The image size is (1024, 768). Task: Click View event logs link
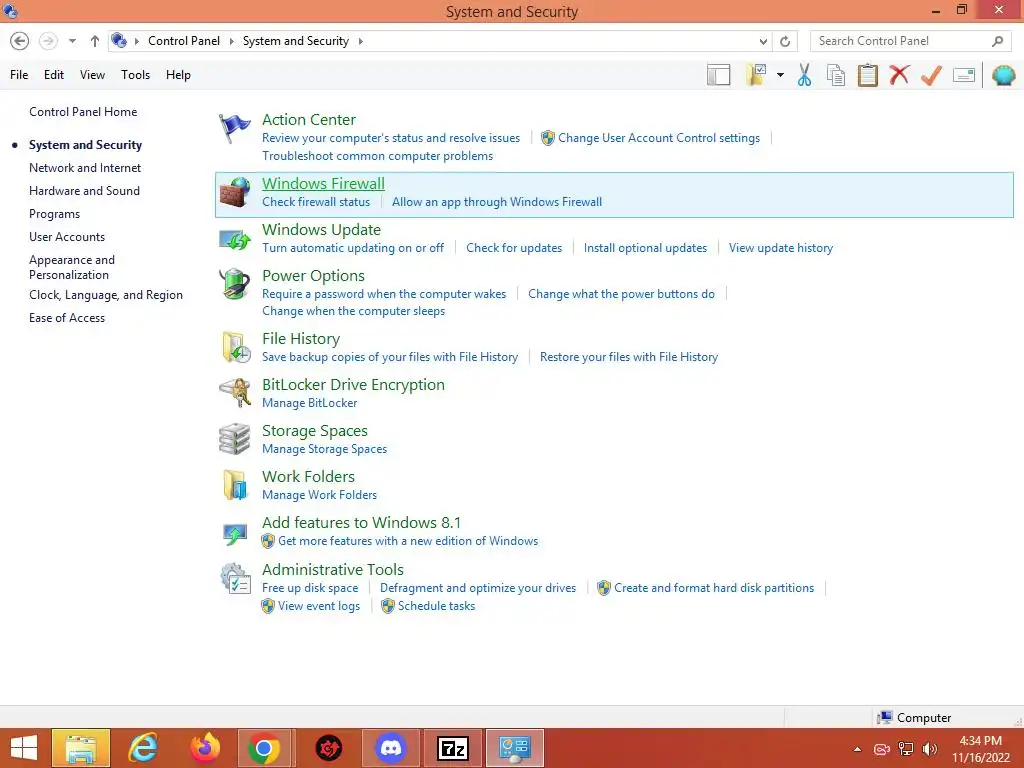pyautogui.click(x=319, y=606)
